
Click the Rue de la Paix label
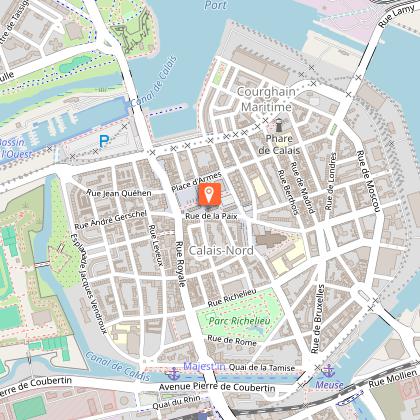point(211,216)
